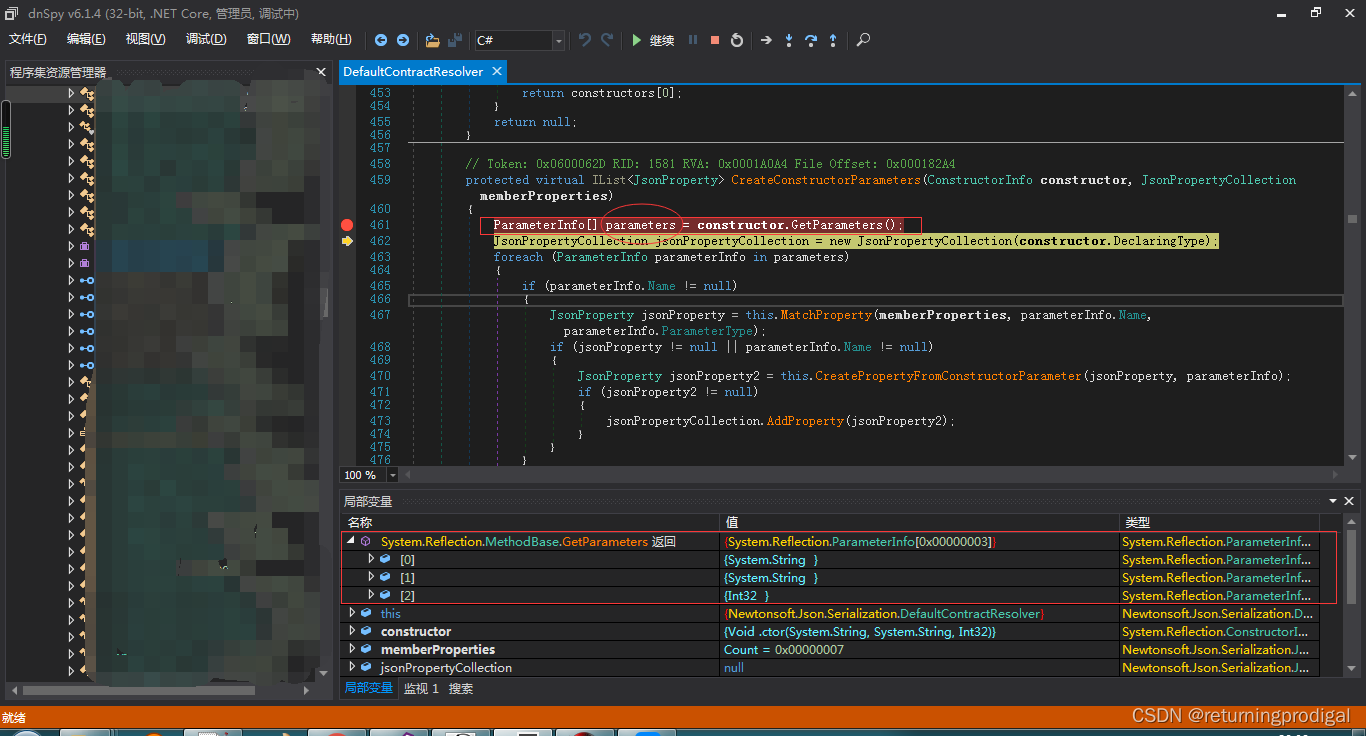Click the Restart debugging icon
Viewport: 1366px width, 736px height.
[x=737, y=40]
